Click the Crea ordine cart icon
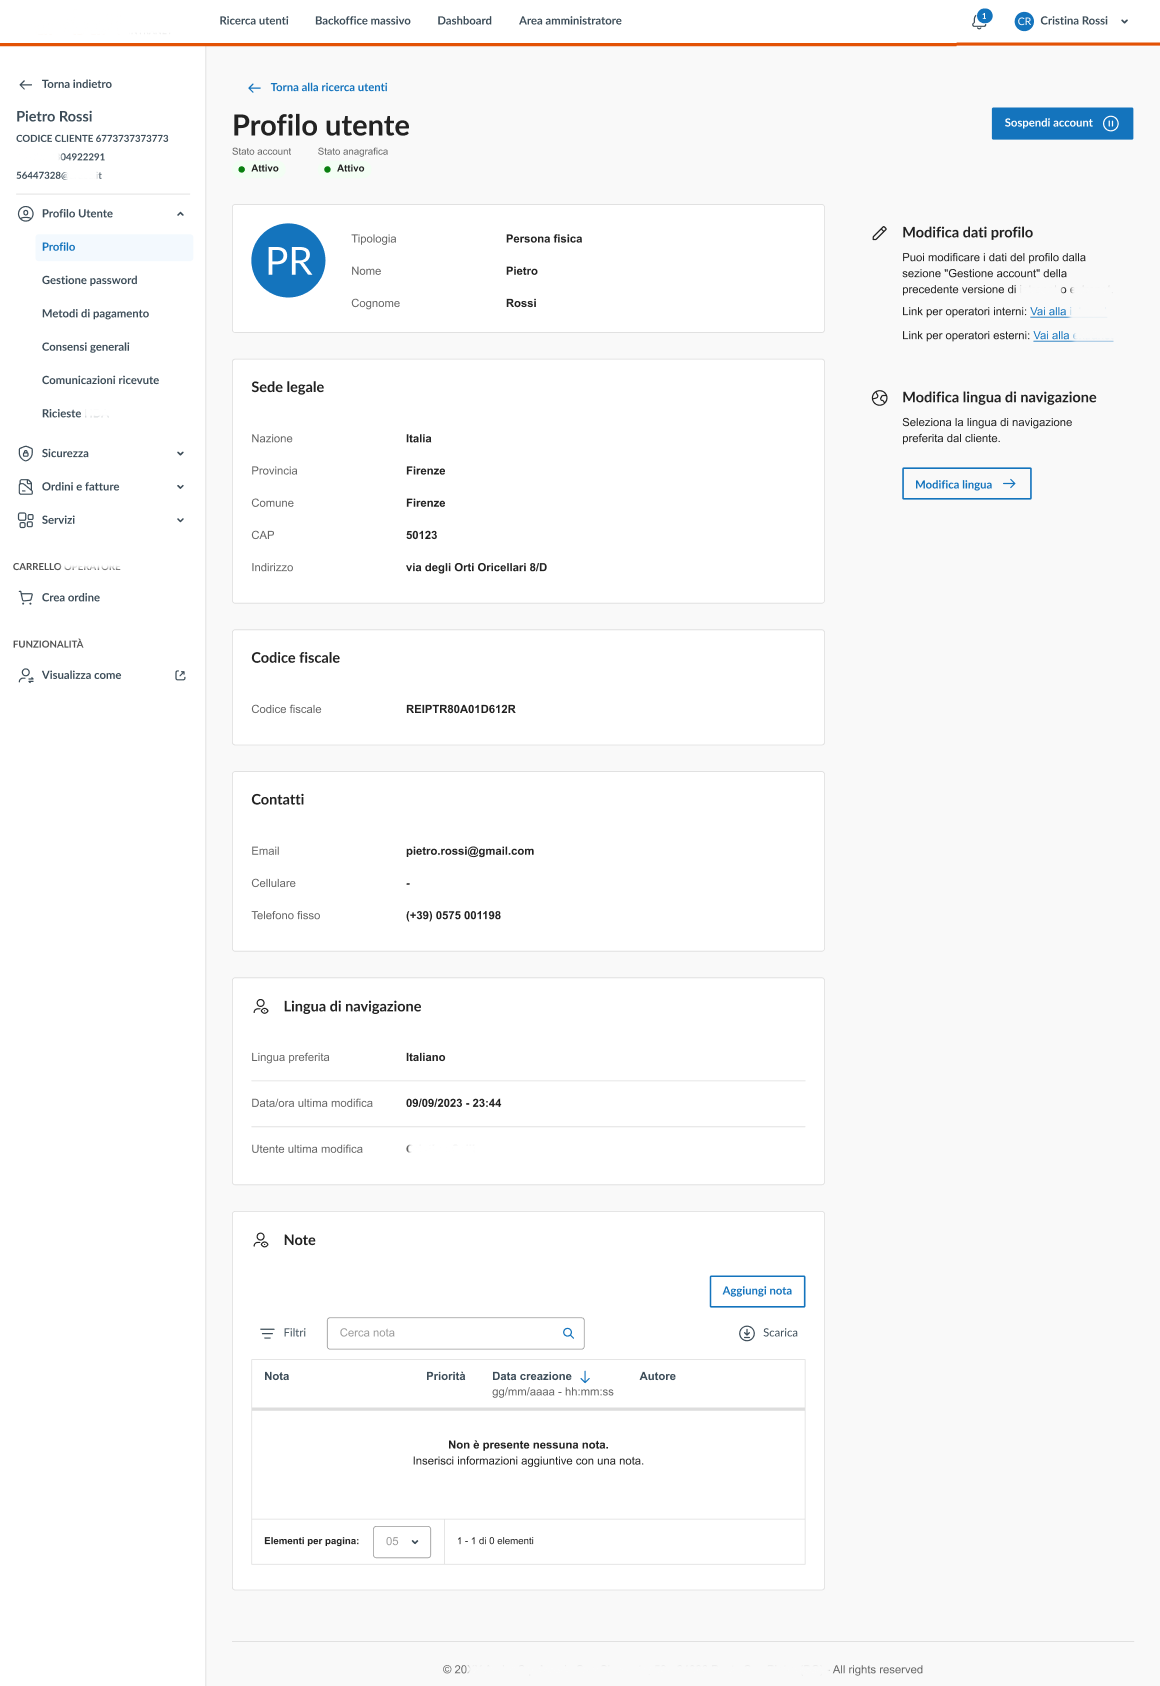This screenshot has height=1686, width=1160. (26, 598)
